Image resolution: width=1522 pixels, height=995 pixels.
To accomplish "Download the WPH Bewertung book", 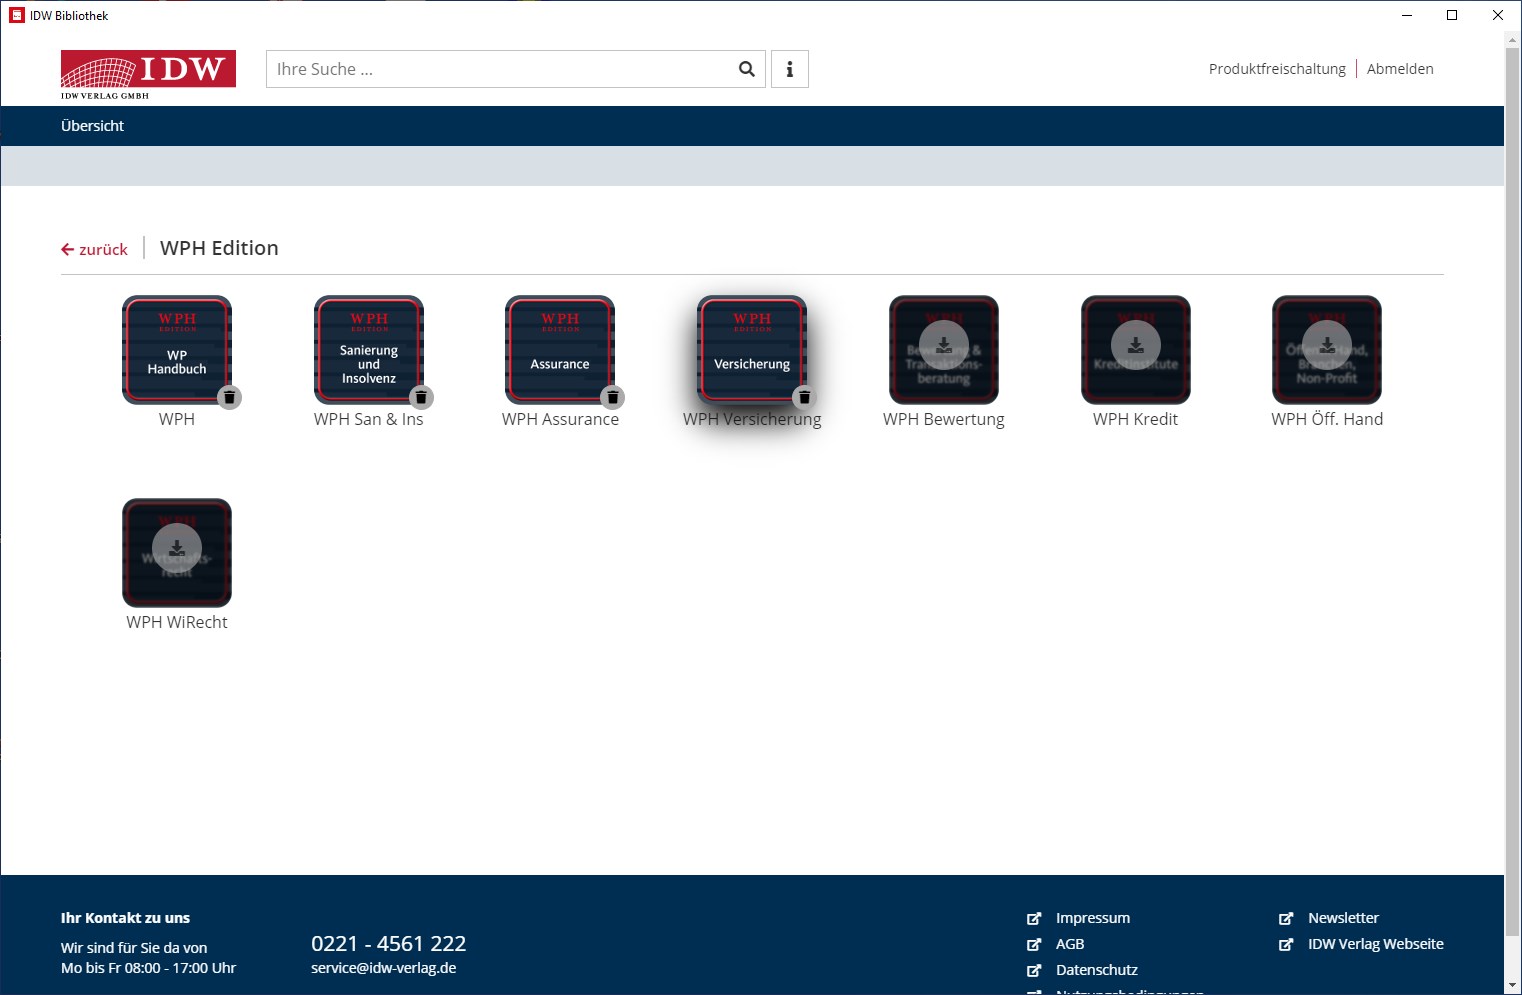I will 944,345.
